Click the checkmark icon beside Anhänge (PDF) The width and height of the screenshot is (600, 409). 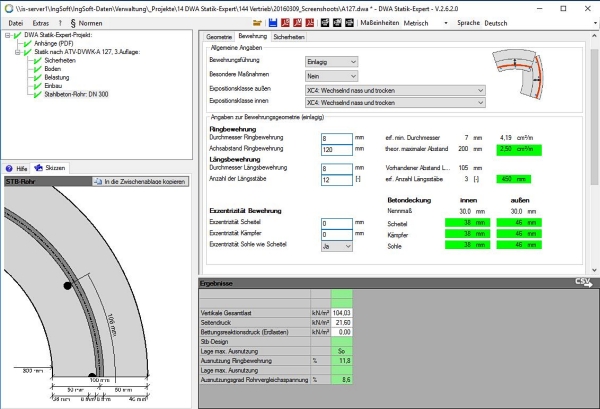tap(26, 42)
